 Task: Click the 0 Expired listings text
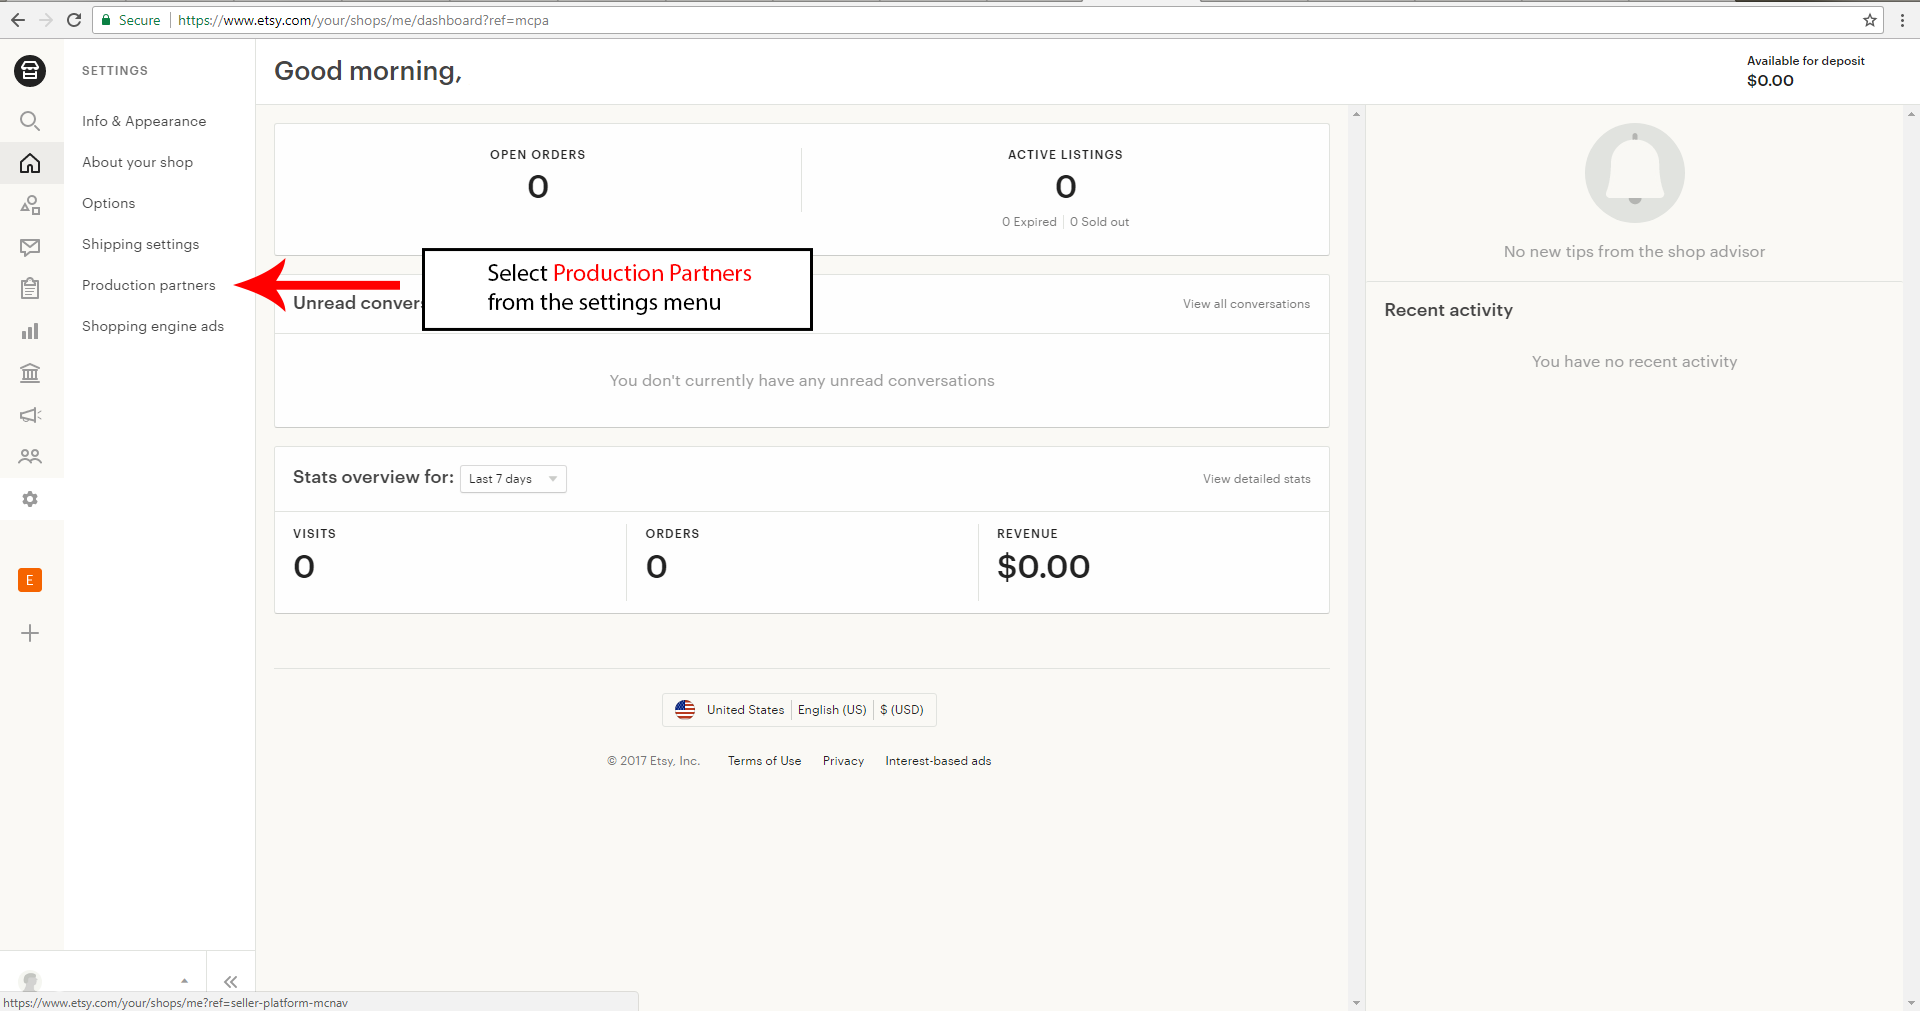click(1029, 222)
